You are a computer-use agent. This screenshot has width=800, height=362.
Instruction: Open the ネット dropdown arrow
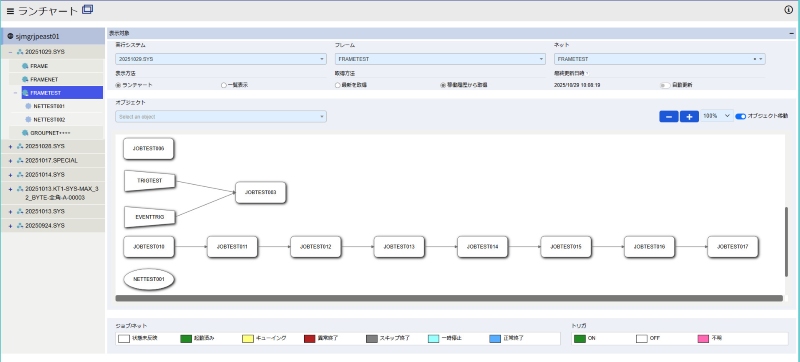[761, 59]
